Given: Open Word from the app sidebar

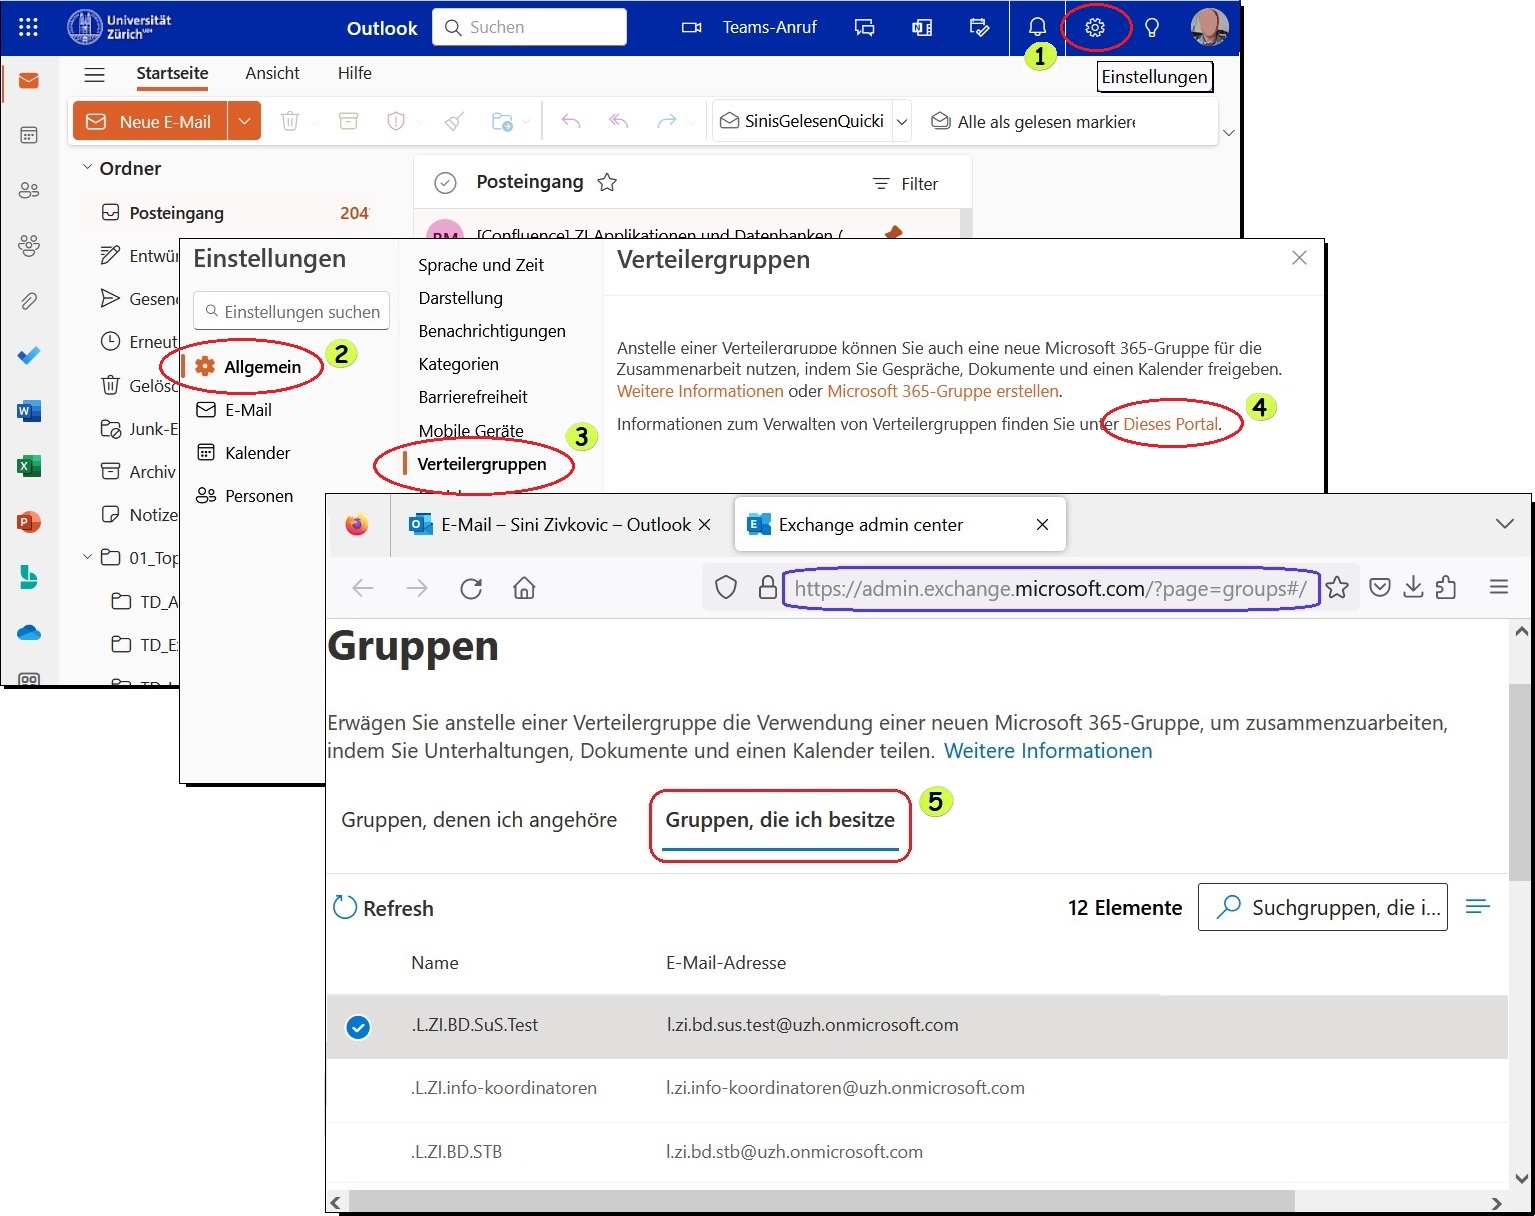Looking at the screenshot, I should point(29,410).
